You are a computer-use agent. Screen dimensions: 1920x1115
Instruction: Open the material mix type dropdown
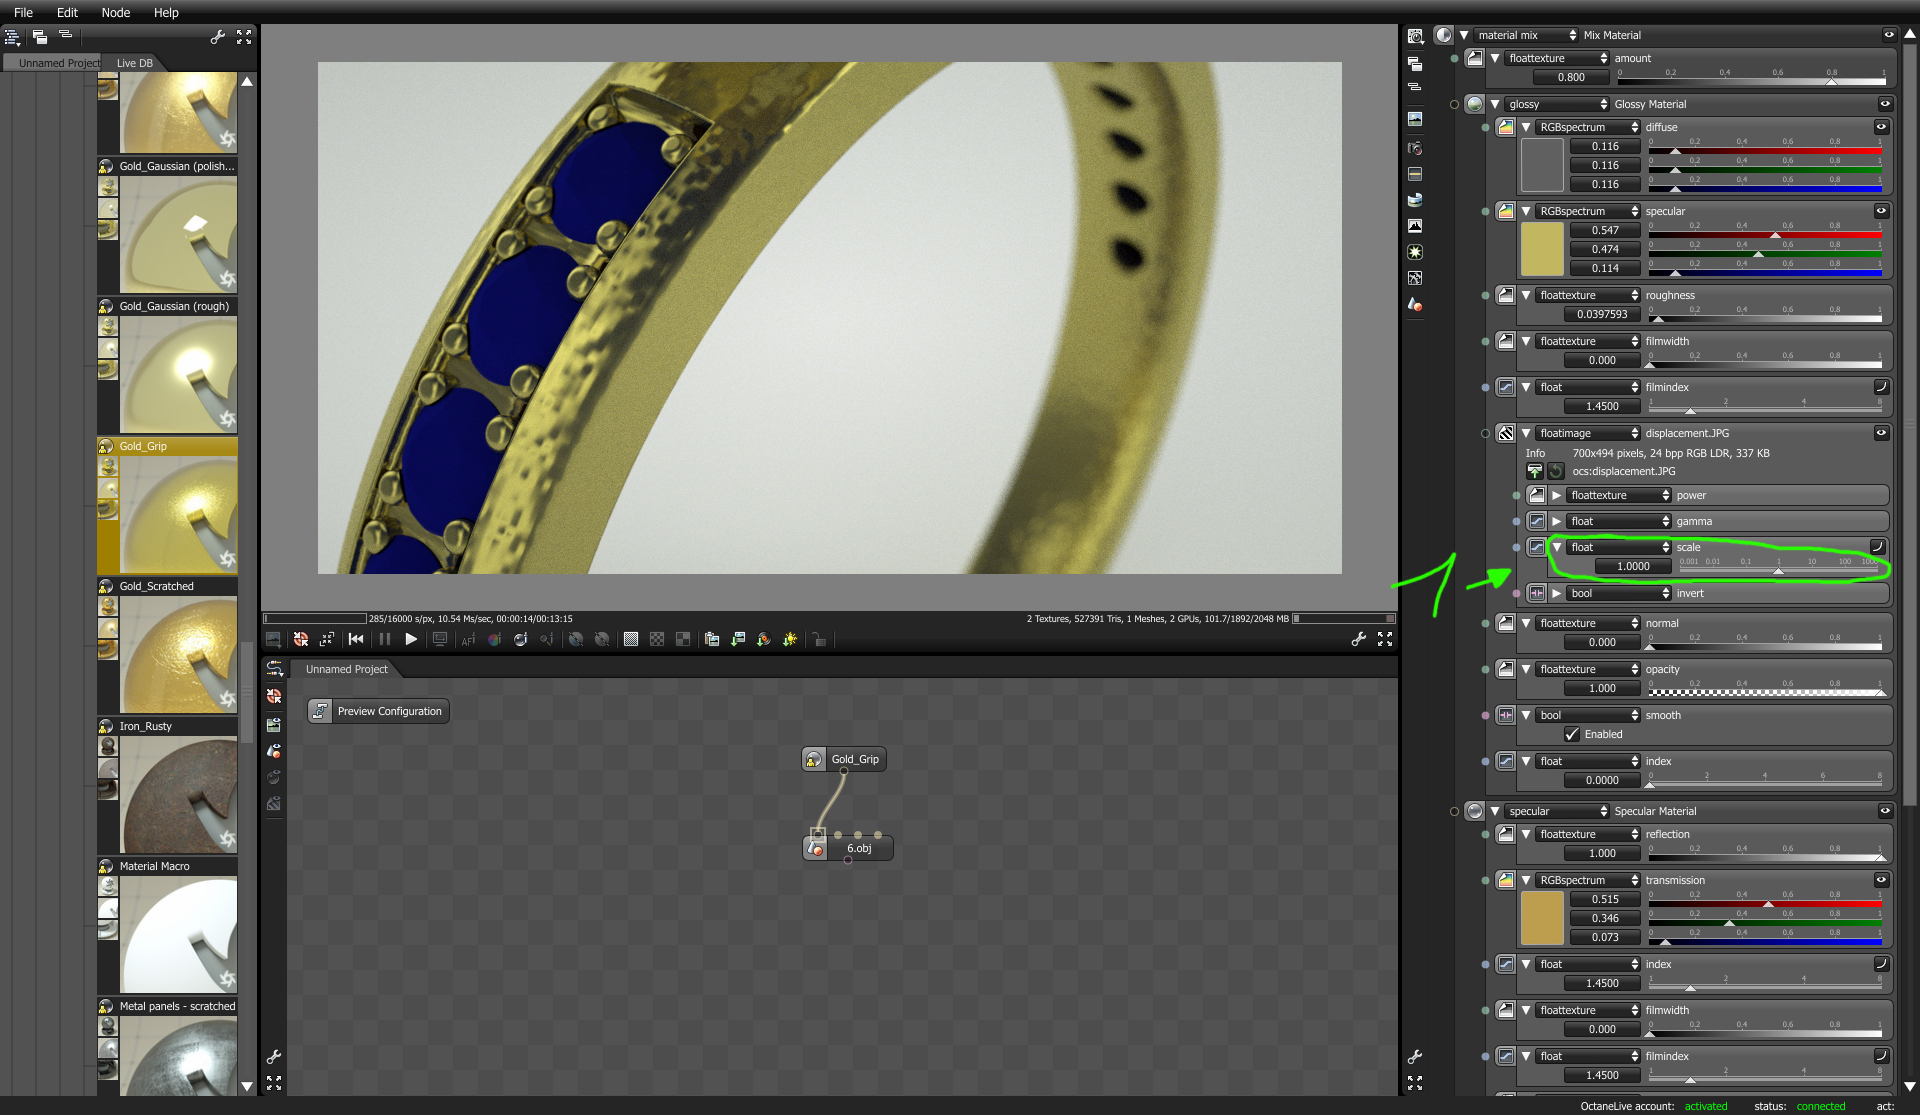point(1525,35)
